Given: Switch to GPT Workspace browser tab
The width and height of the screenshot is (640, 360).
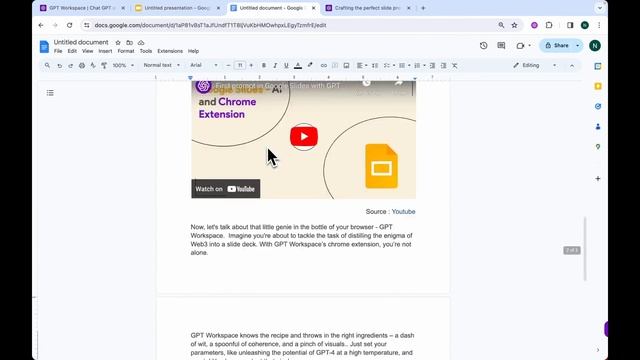Looking at the screenshot, I should click(x=82, y=8).
